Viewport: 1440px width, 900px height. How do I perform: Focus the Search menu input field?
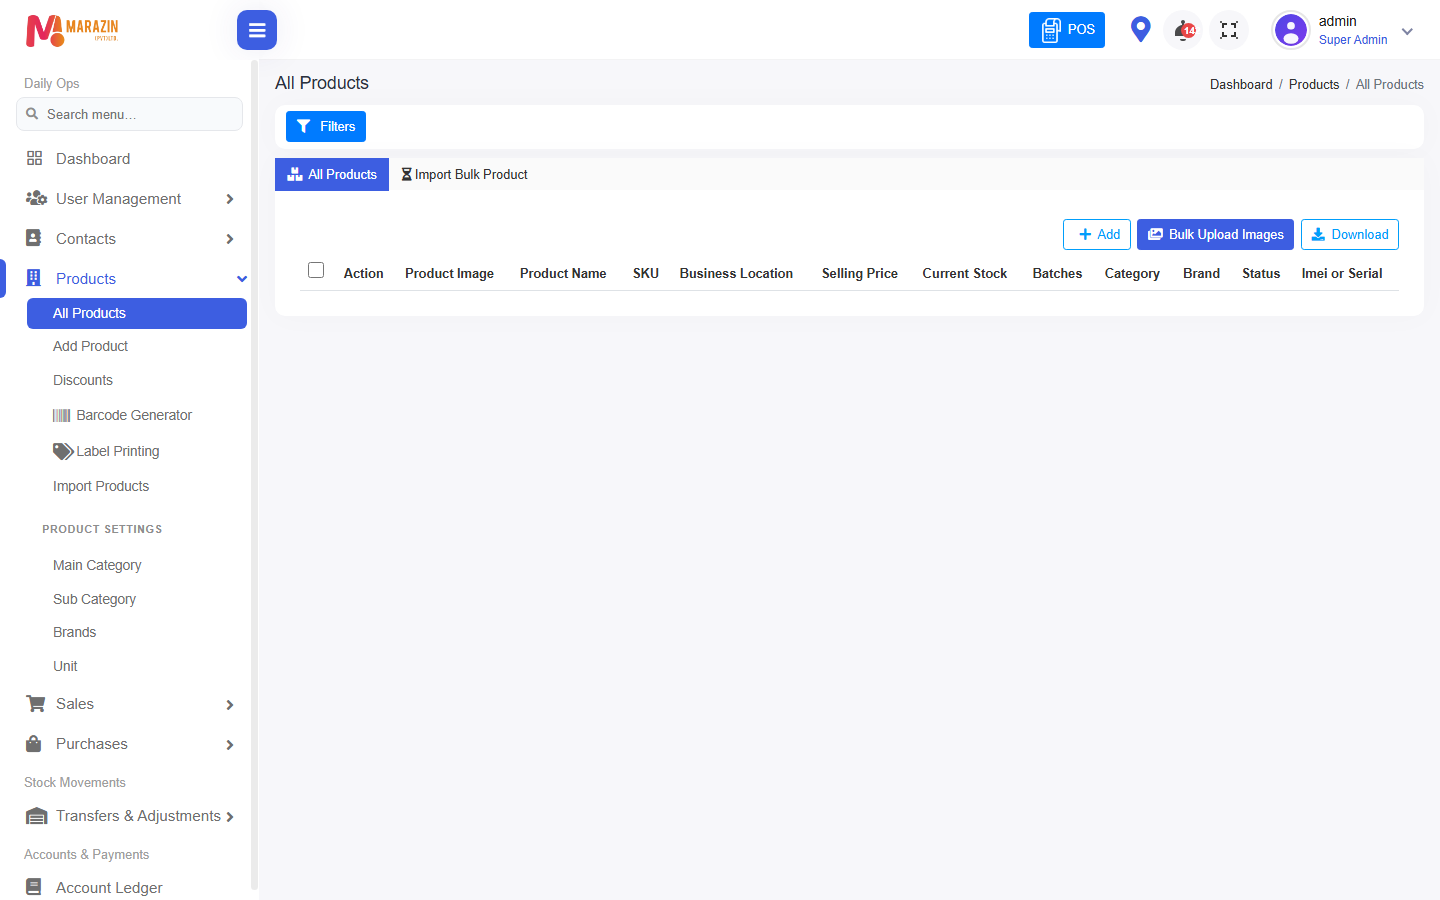point(129,114)
